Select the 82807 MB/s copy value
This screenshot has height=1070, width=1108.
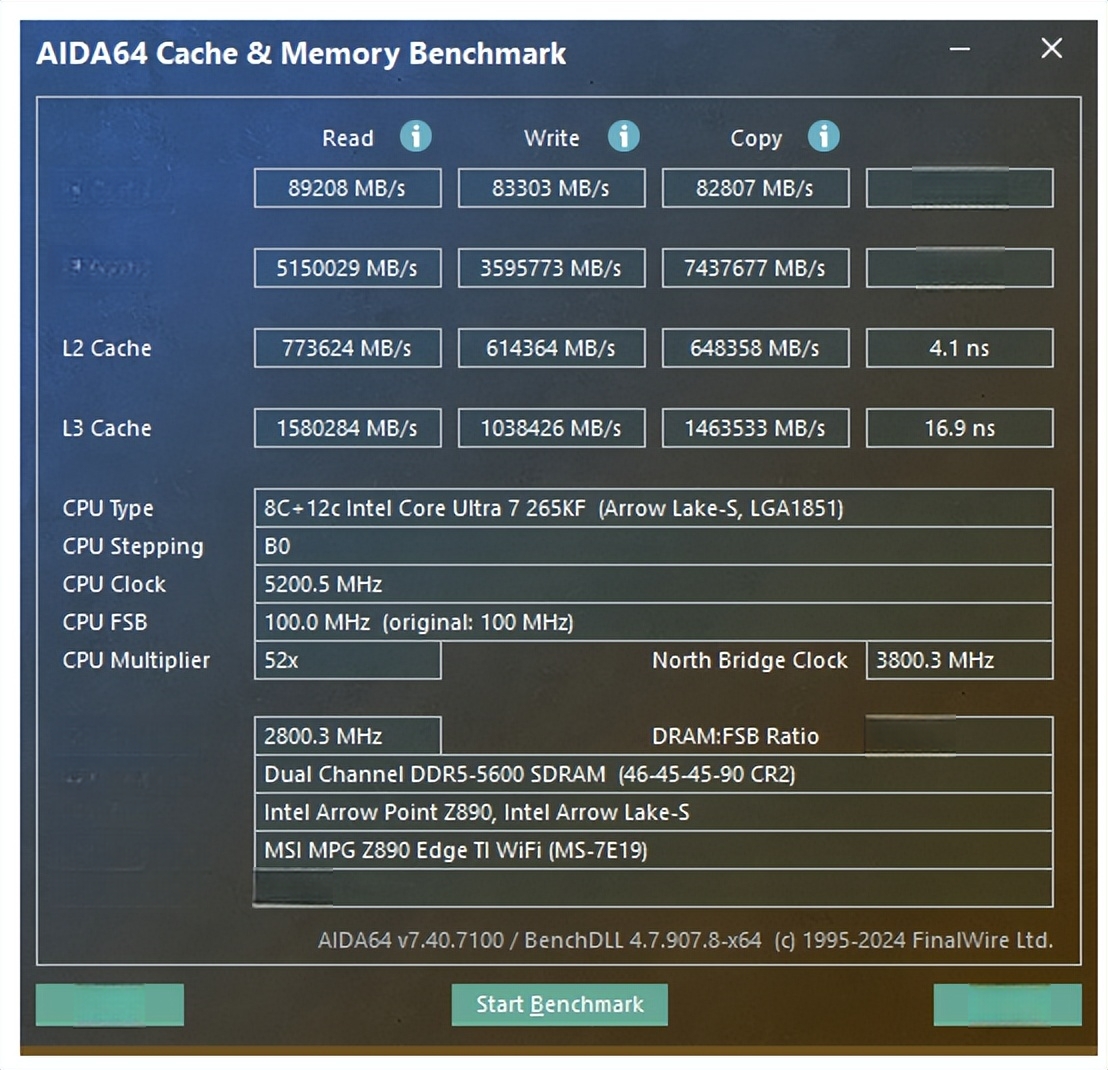pyautogui.click(x=755, y=188)
